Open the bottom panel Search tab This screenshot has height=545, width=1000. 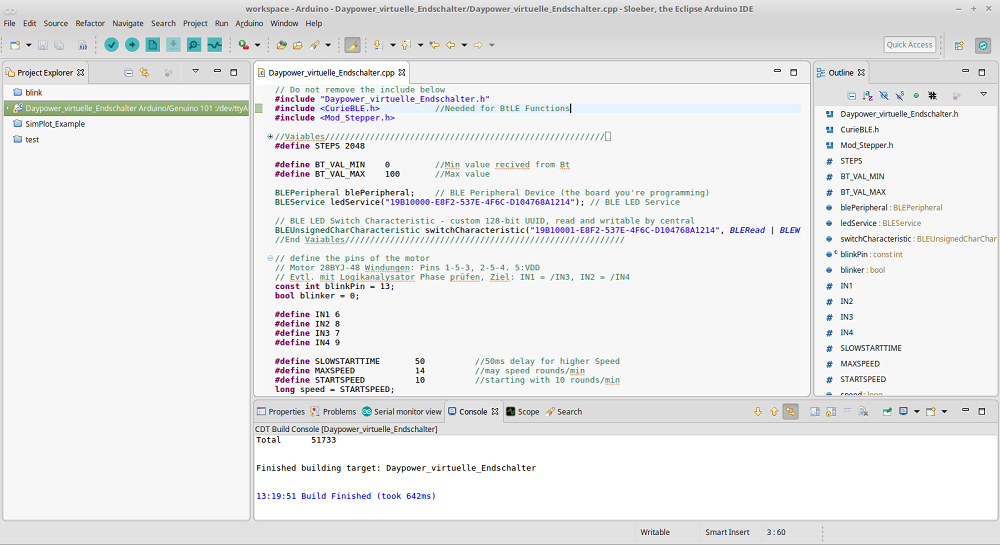pos(564,412)
